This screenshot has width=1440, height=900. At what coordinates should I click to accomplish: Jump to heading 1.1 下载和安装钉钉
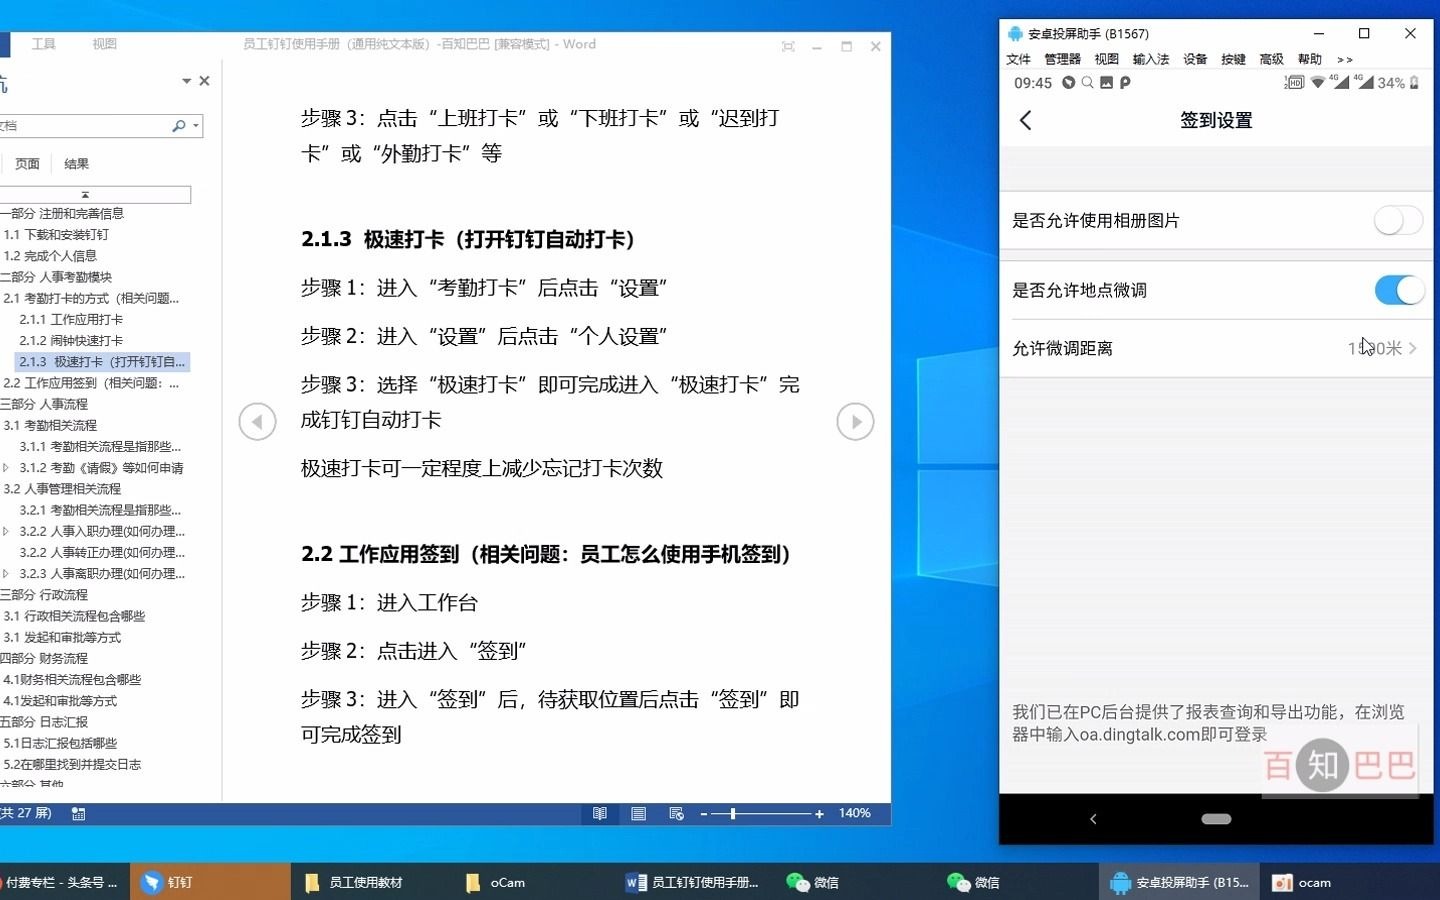click(56, 235)
